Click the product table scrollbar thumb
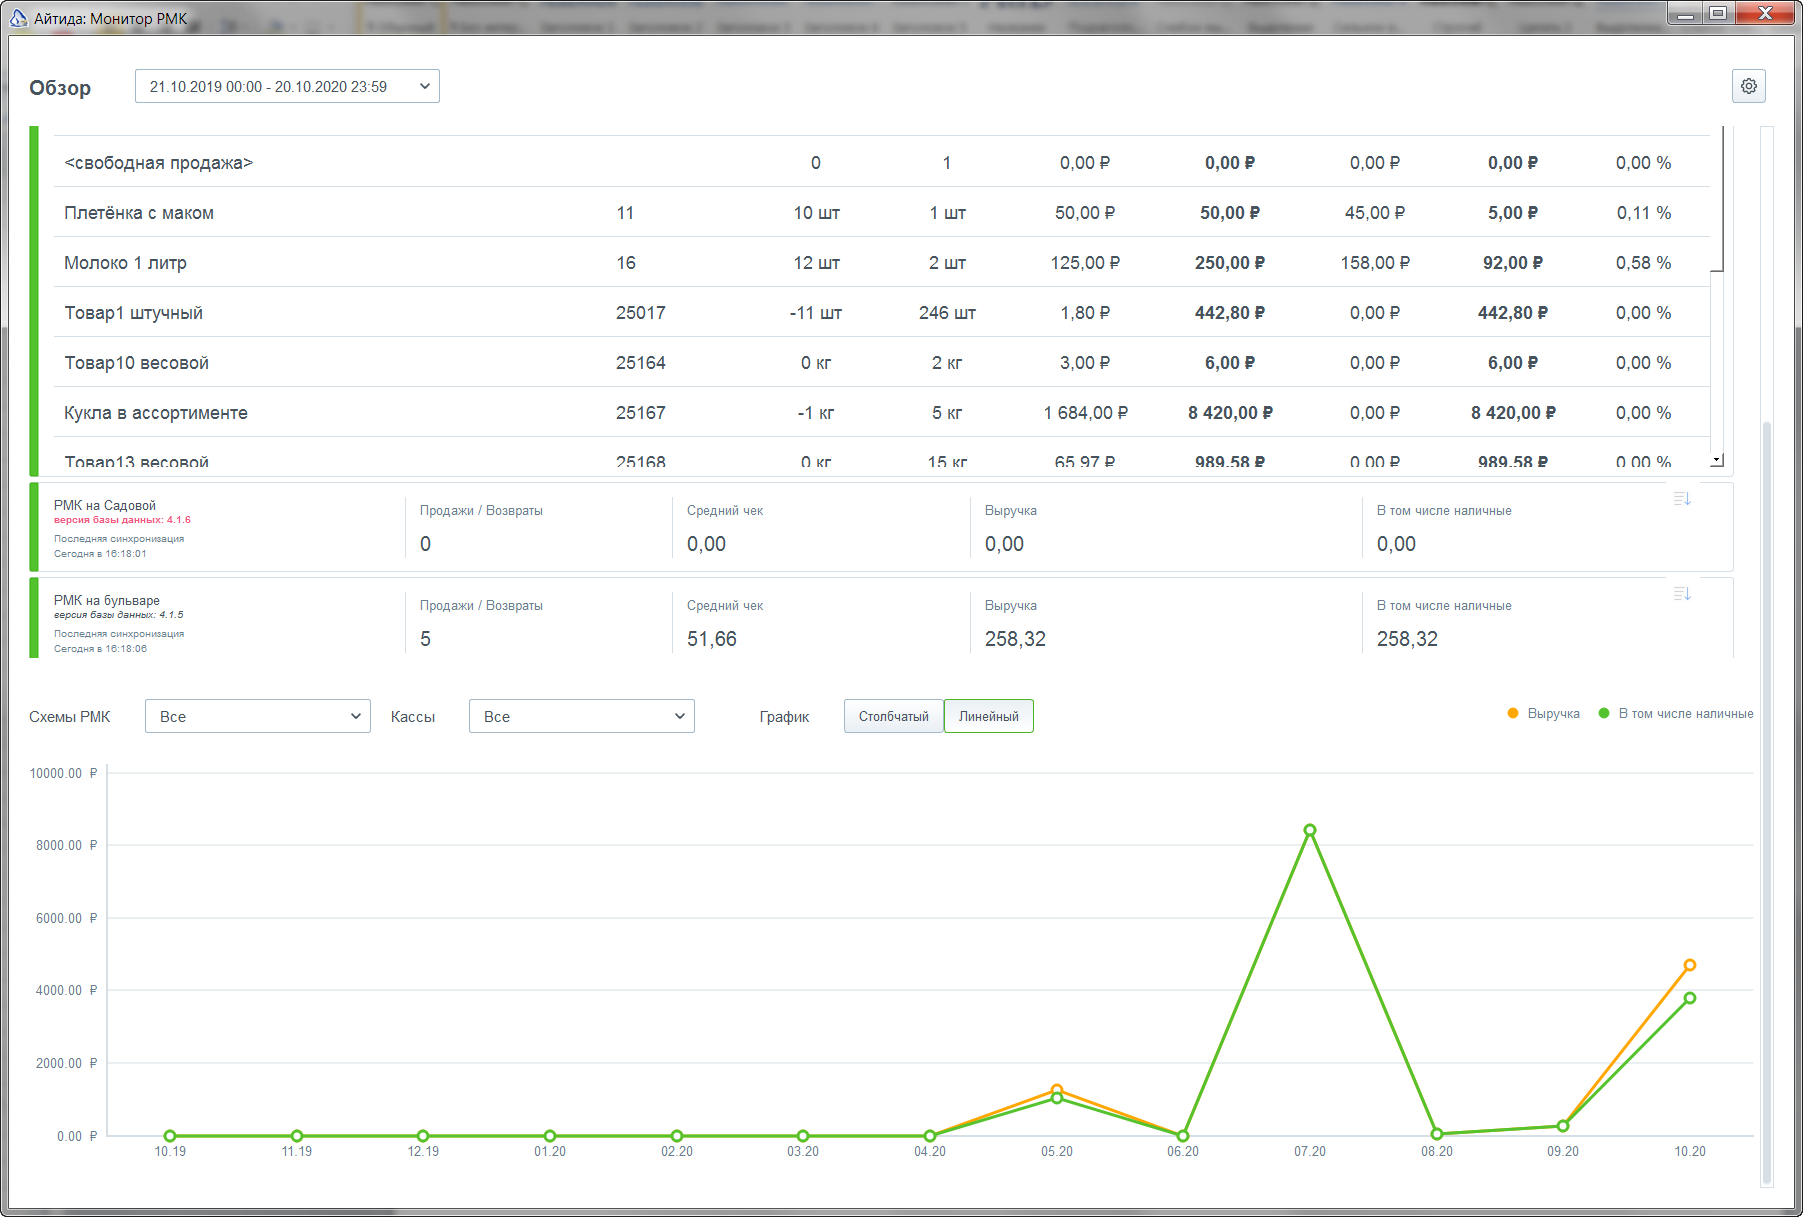The height and width of the screenshot is (1217, 1803). point(1717,200)
